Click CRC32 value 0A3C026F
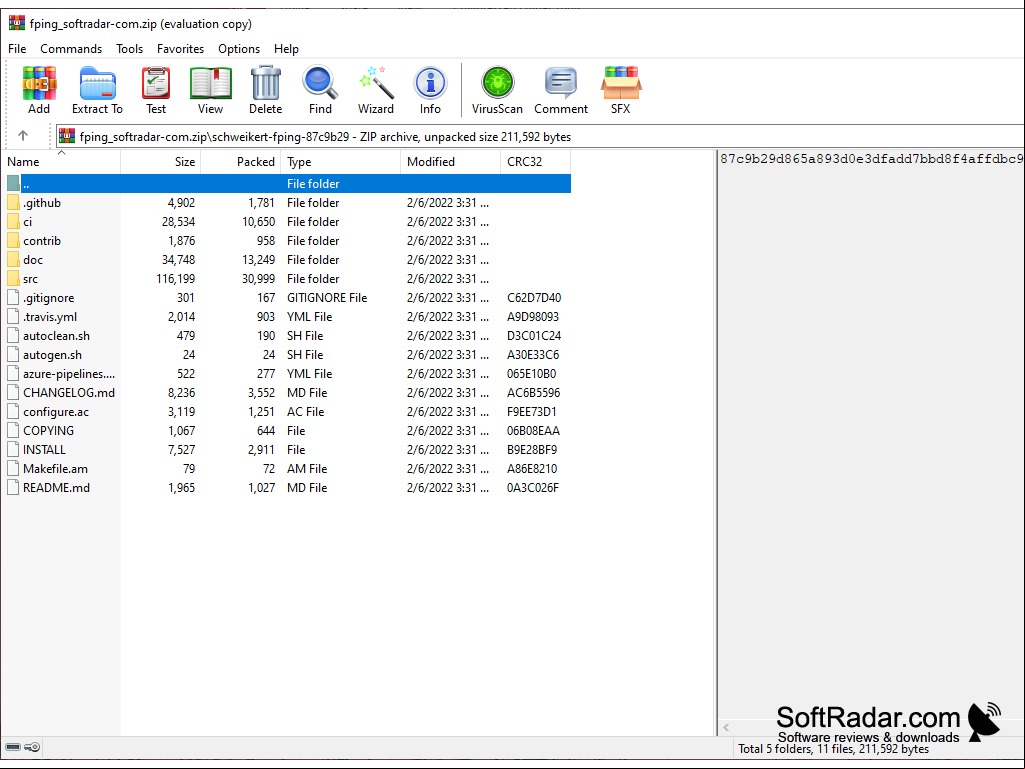The width and height of the screenshot is (1025, 769). pyautogui.click(x=533, y=487)
